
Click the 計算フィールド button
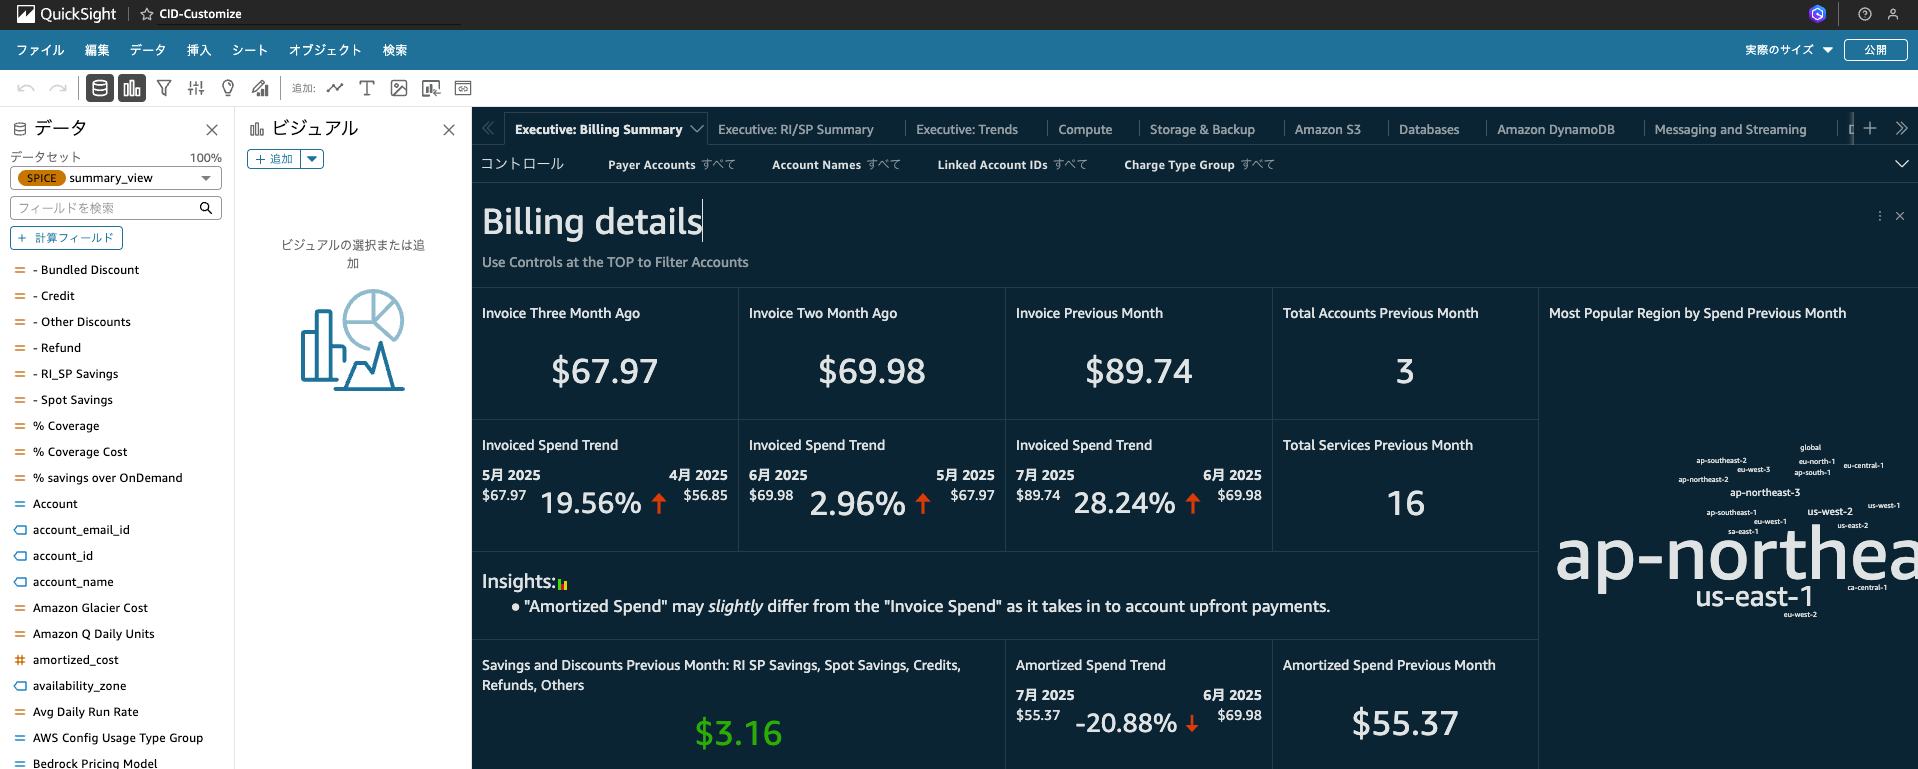point(66,238)
